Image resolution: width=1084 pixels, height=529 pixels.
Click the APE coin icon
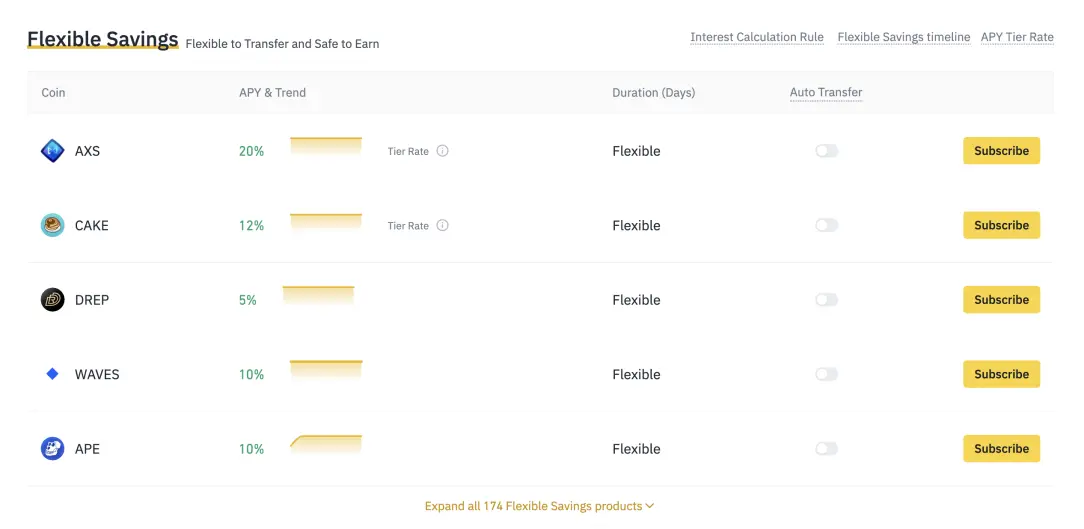53,449
